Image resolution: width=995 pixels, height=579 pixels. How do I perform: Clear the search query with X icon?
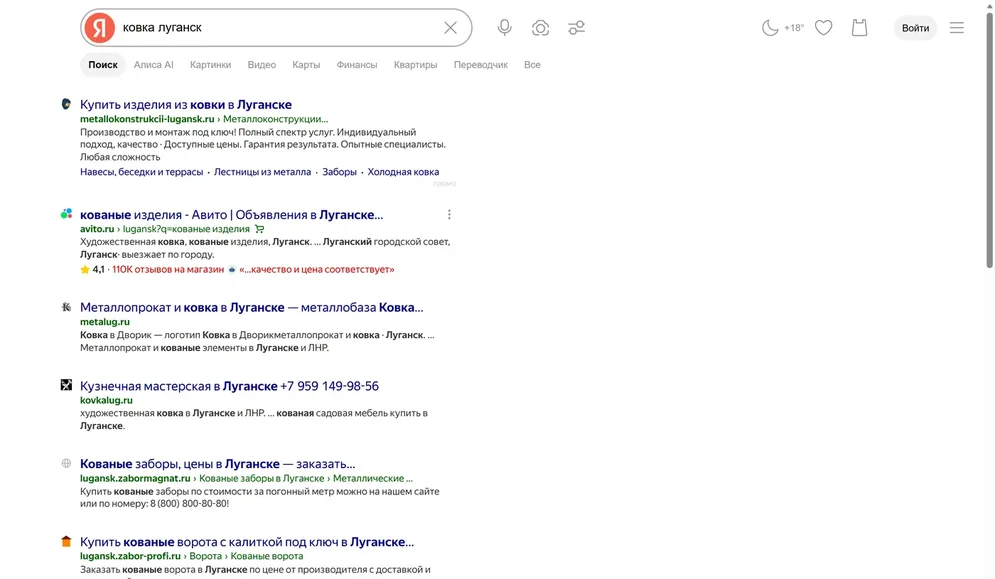coord(450,28)
